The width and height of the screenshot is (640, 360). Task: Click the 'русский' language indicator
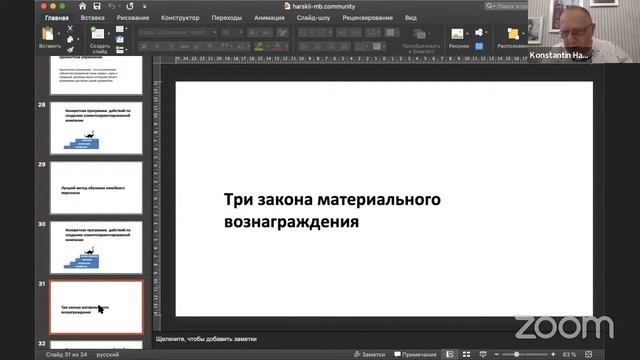108,354
